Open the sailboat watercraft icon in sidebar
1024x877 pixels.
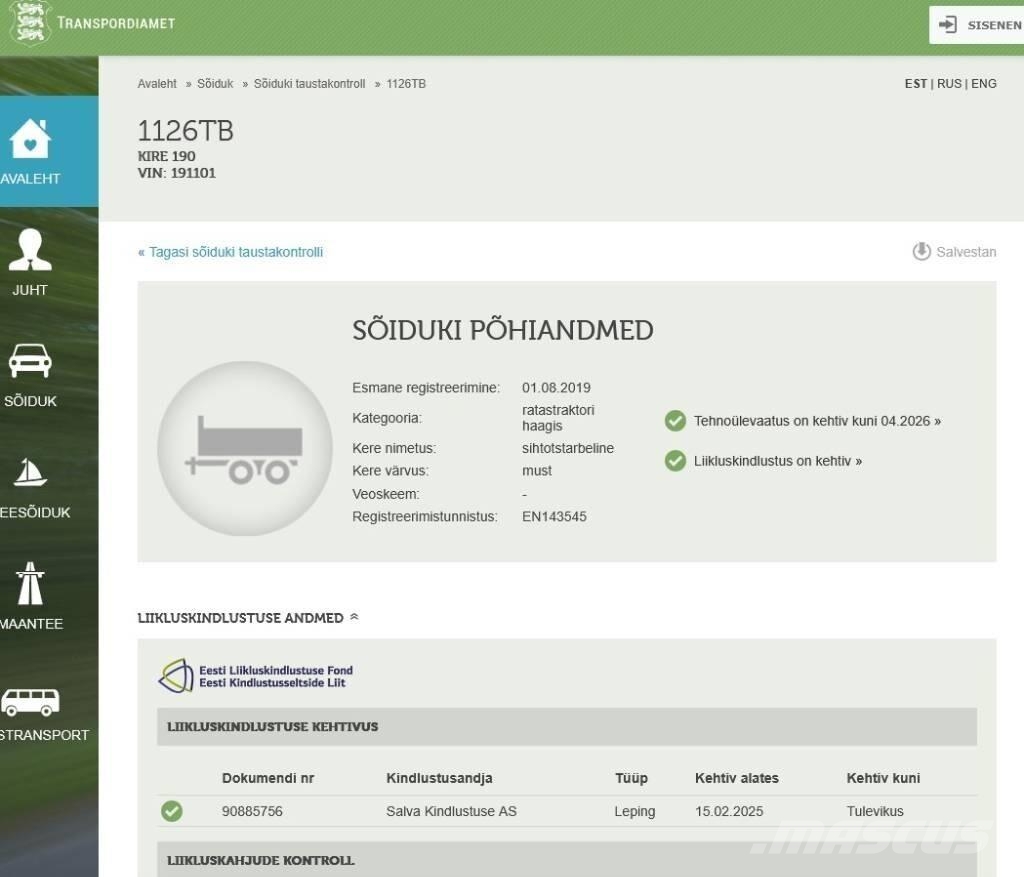coord(30,472)
